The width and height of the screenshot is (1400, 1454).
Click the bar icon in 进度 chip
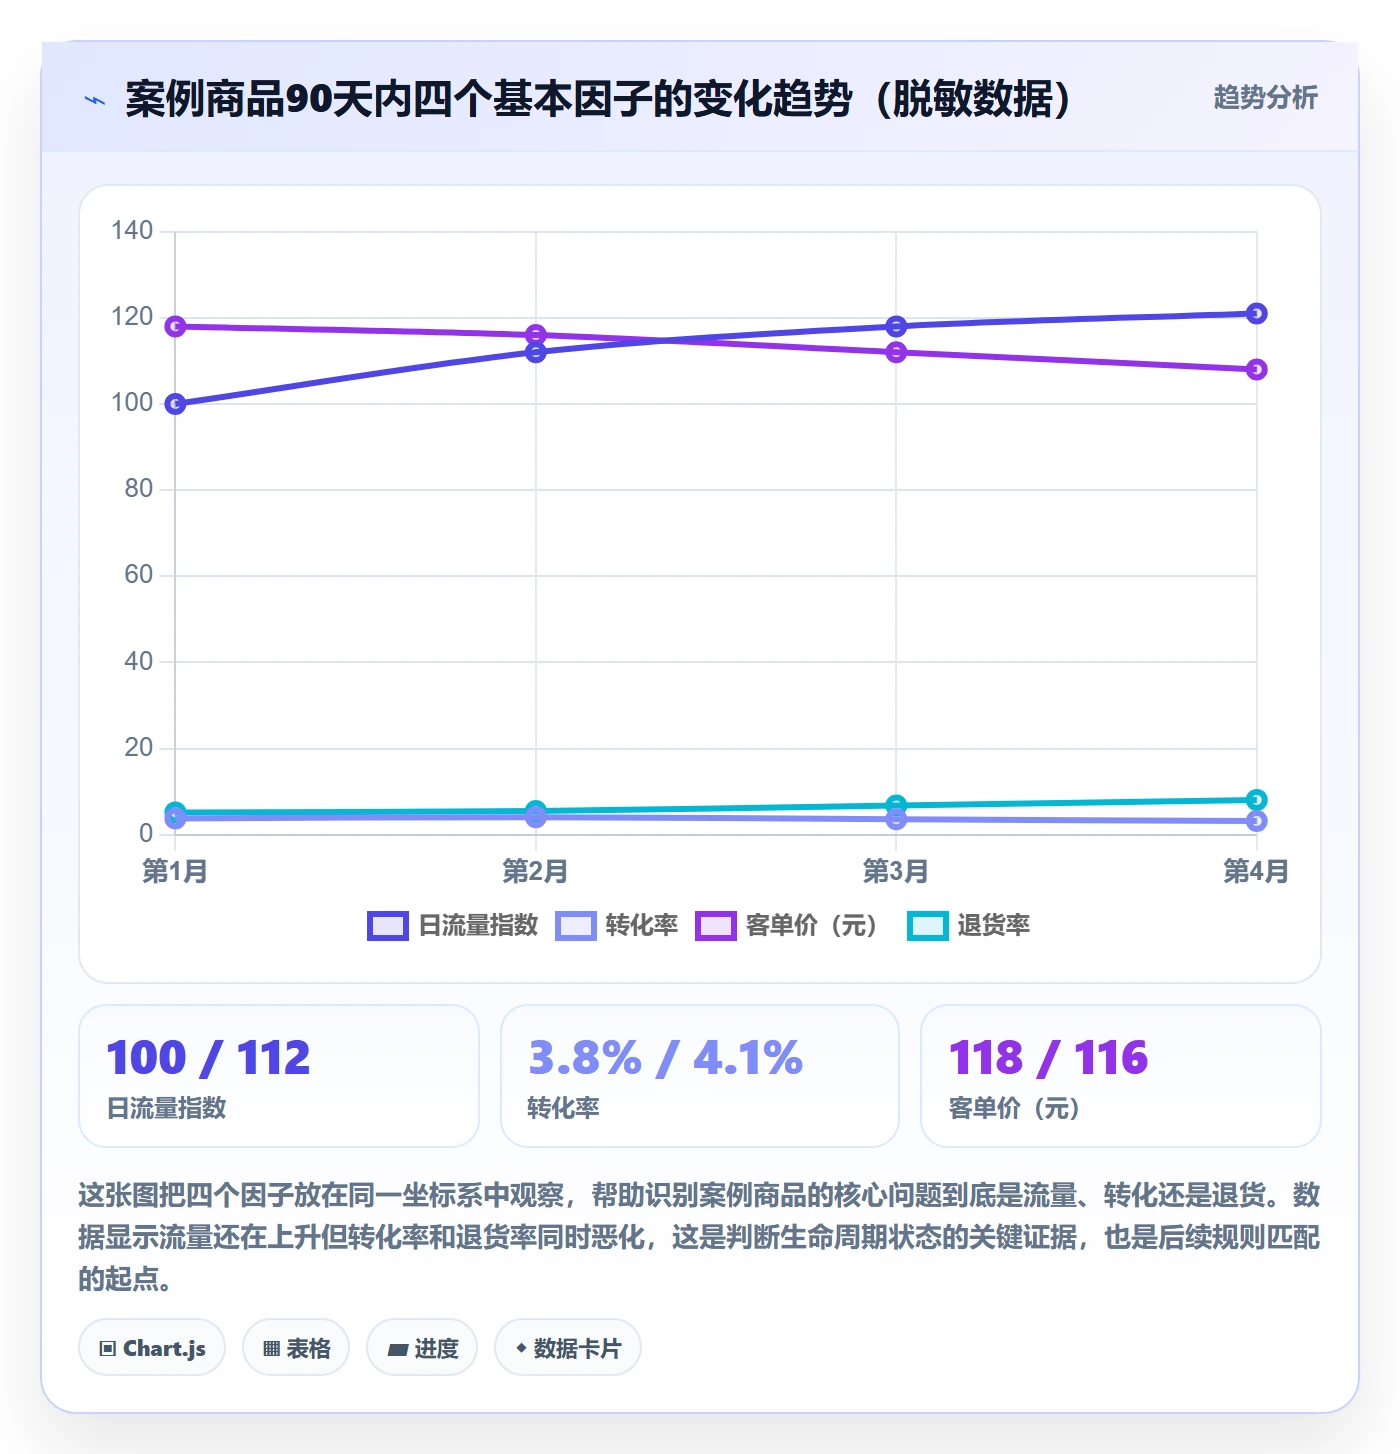click(x=398, y=1350)
